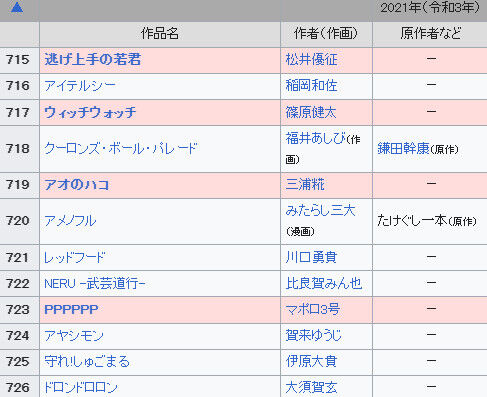
Task: Open author link 三浦糀
Action: [305, 185]
